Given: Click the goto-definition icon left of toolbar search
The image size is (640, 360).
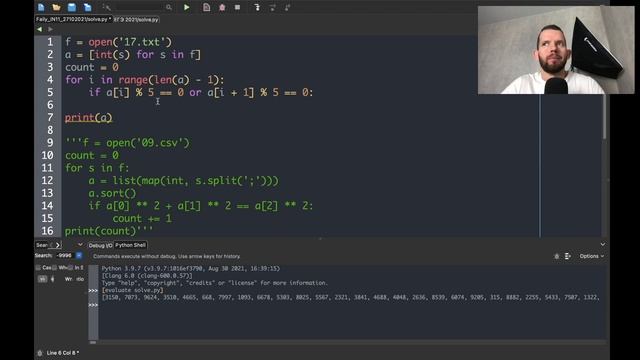Looking at the screenshot, I should point(107,7).
